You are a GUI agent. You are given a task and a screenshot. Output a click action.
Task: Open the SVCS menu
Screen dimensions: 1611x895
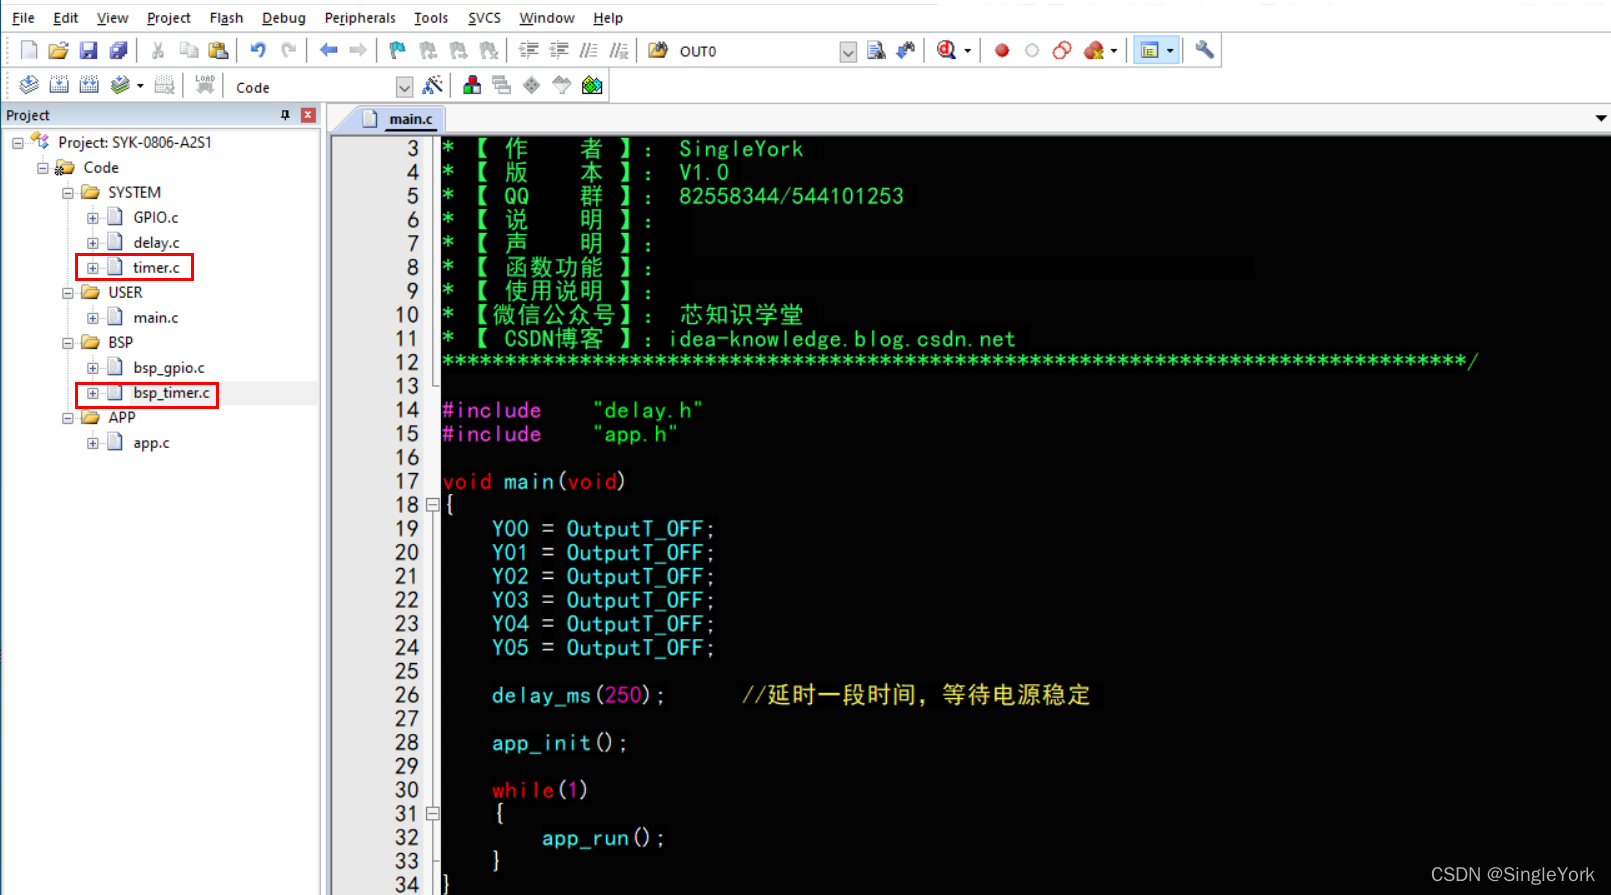click(x=484, y=18)
